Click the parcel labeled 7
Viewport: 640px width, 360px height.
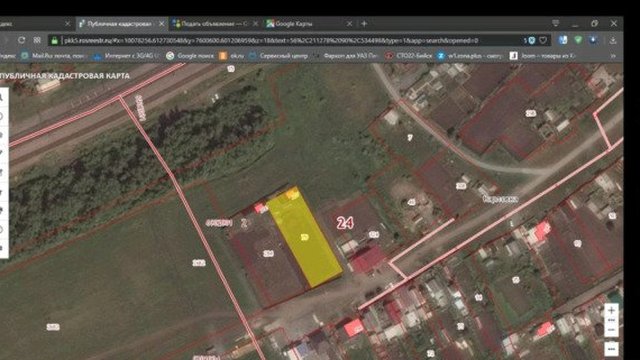click(x=410, y=138)
